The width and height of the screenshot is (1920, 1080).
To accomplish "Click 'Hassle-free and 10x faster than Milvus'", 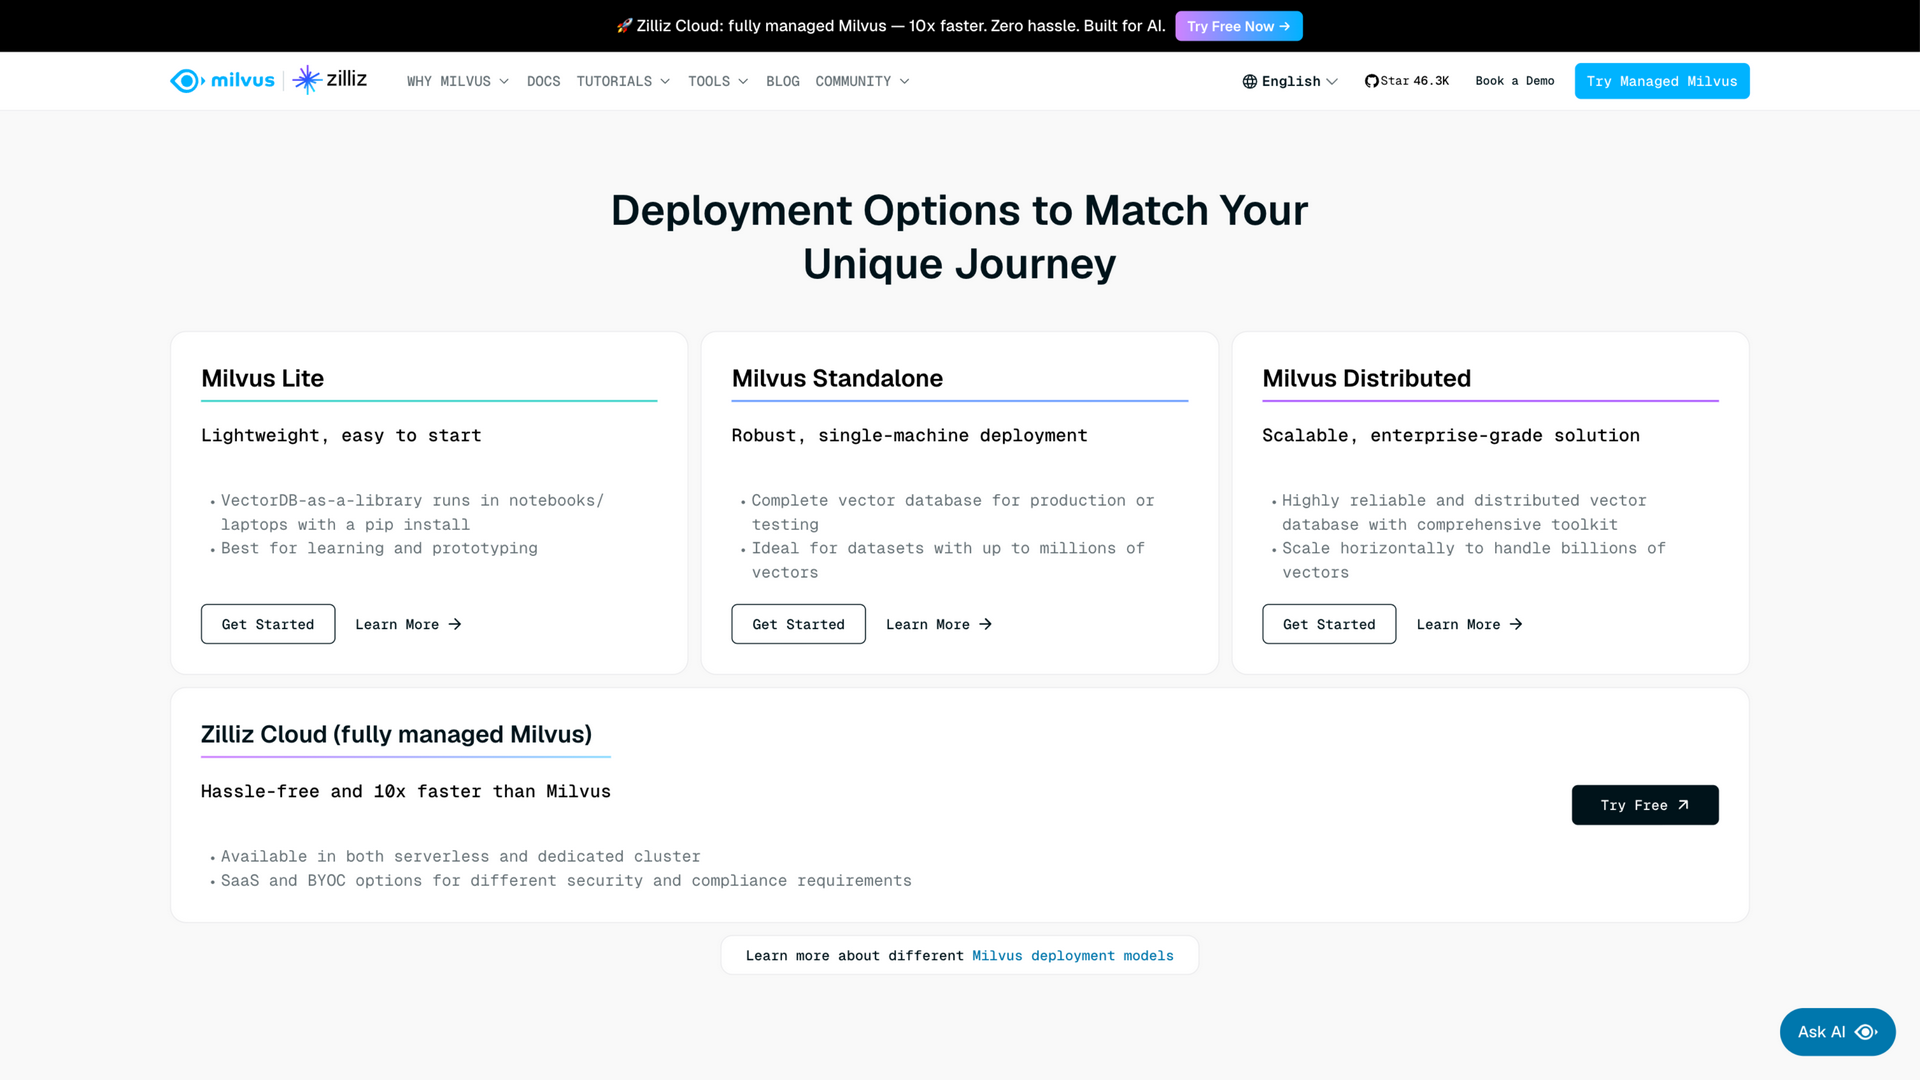I will coord(406,791).
